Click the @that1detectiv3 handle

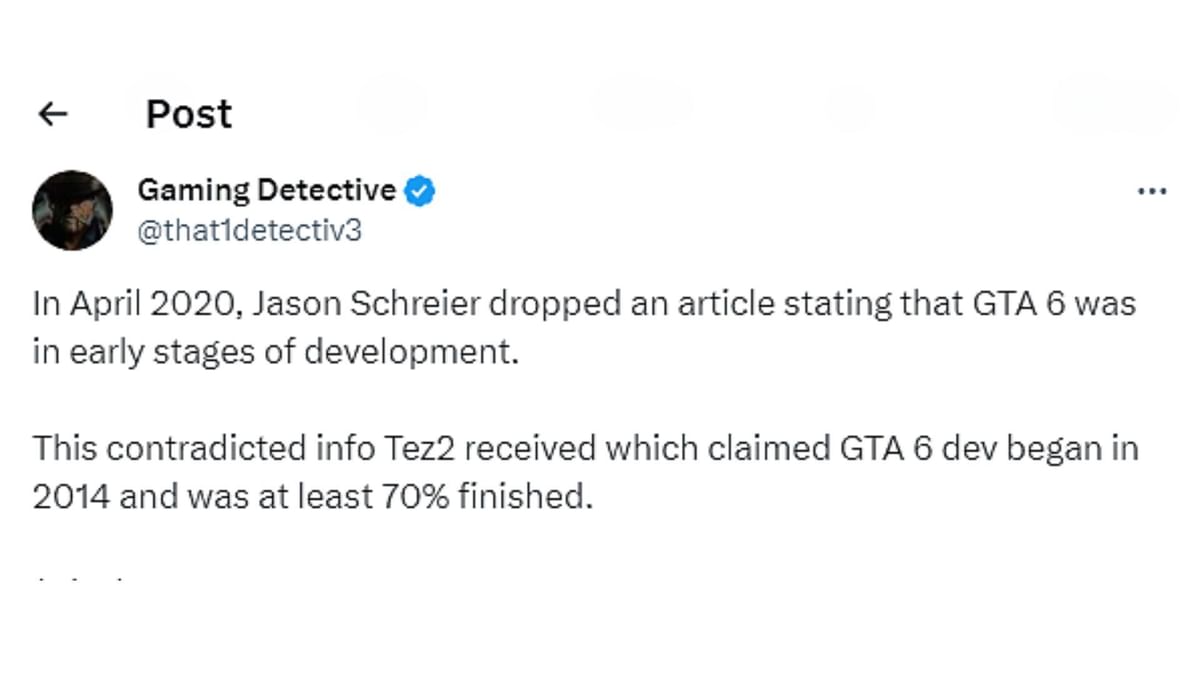(x=250, y=230)
